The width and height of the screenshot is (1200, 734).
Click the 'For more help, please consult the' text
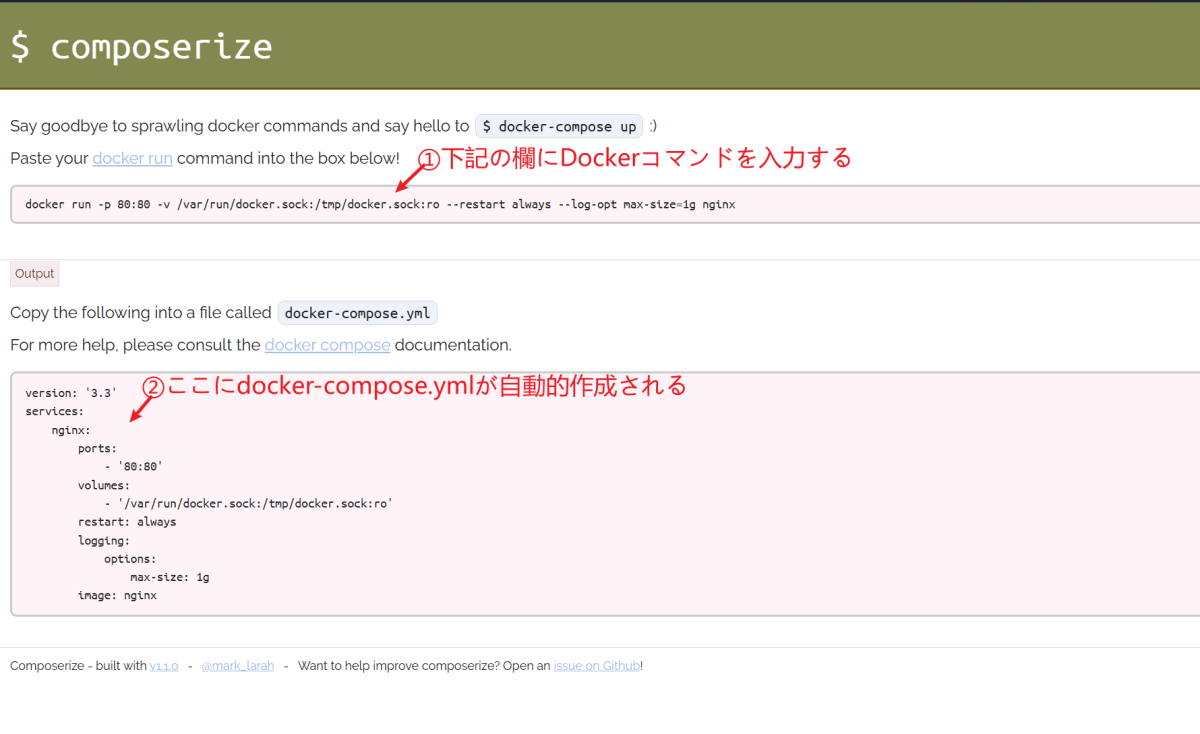point(135,345)
